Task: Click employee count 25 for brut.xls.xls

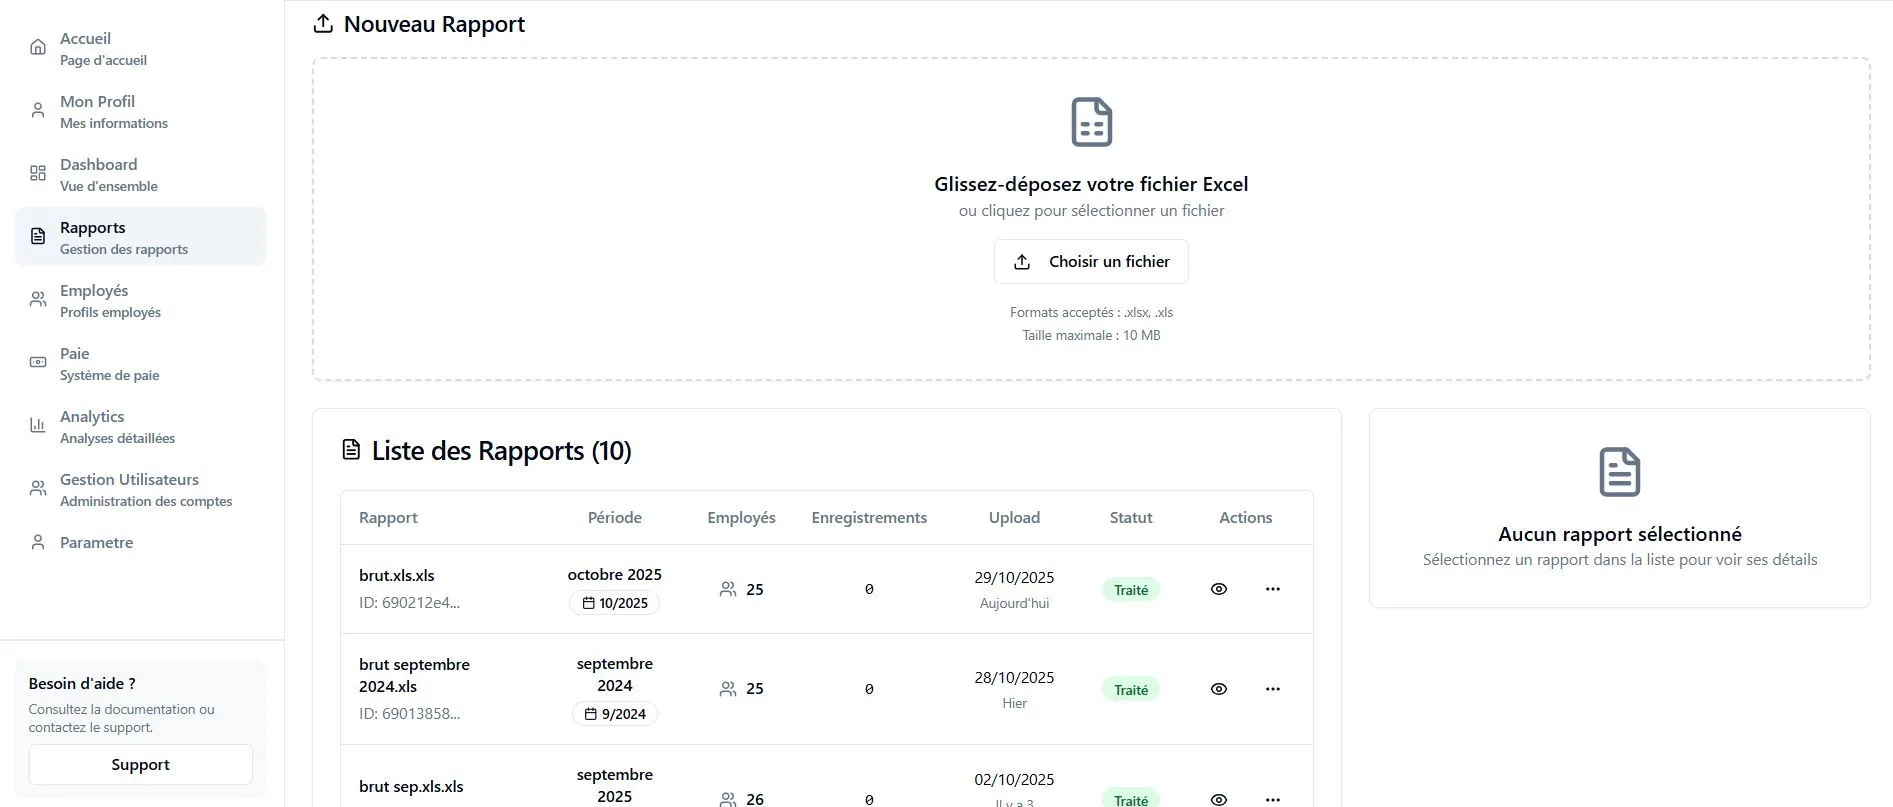Action: click(x=754, y=590)
